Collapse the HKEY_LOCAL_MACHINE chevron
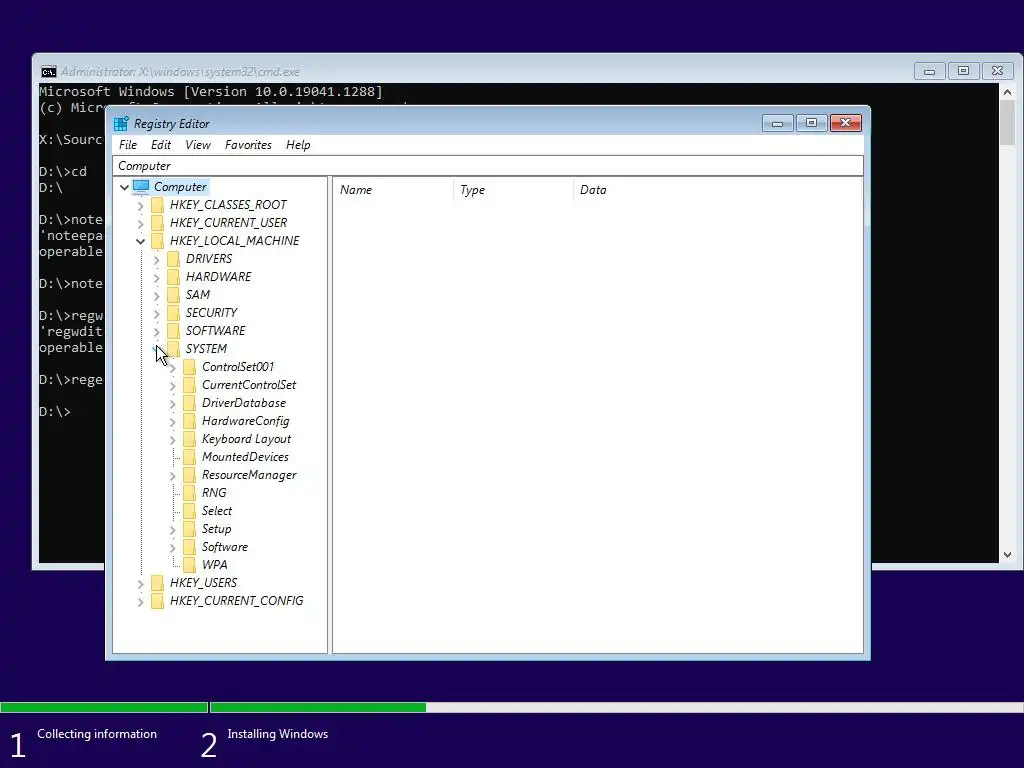The width and height of the screenshot is (1024, 768). pos(140,242)
